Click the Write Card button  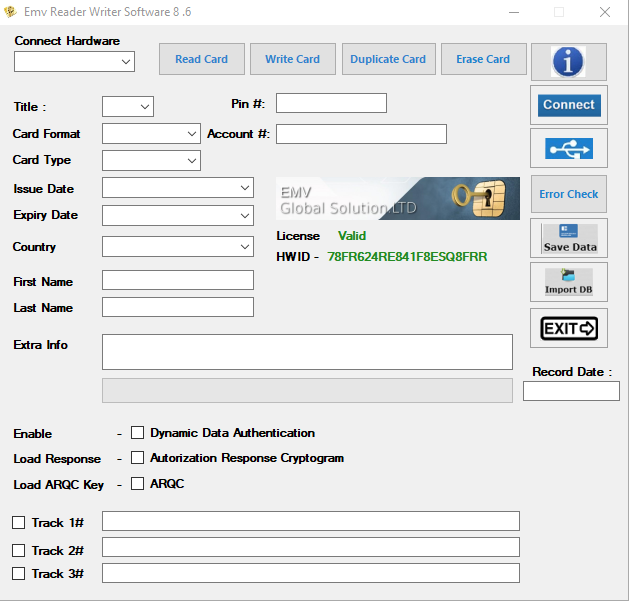(x=292, y=59)
